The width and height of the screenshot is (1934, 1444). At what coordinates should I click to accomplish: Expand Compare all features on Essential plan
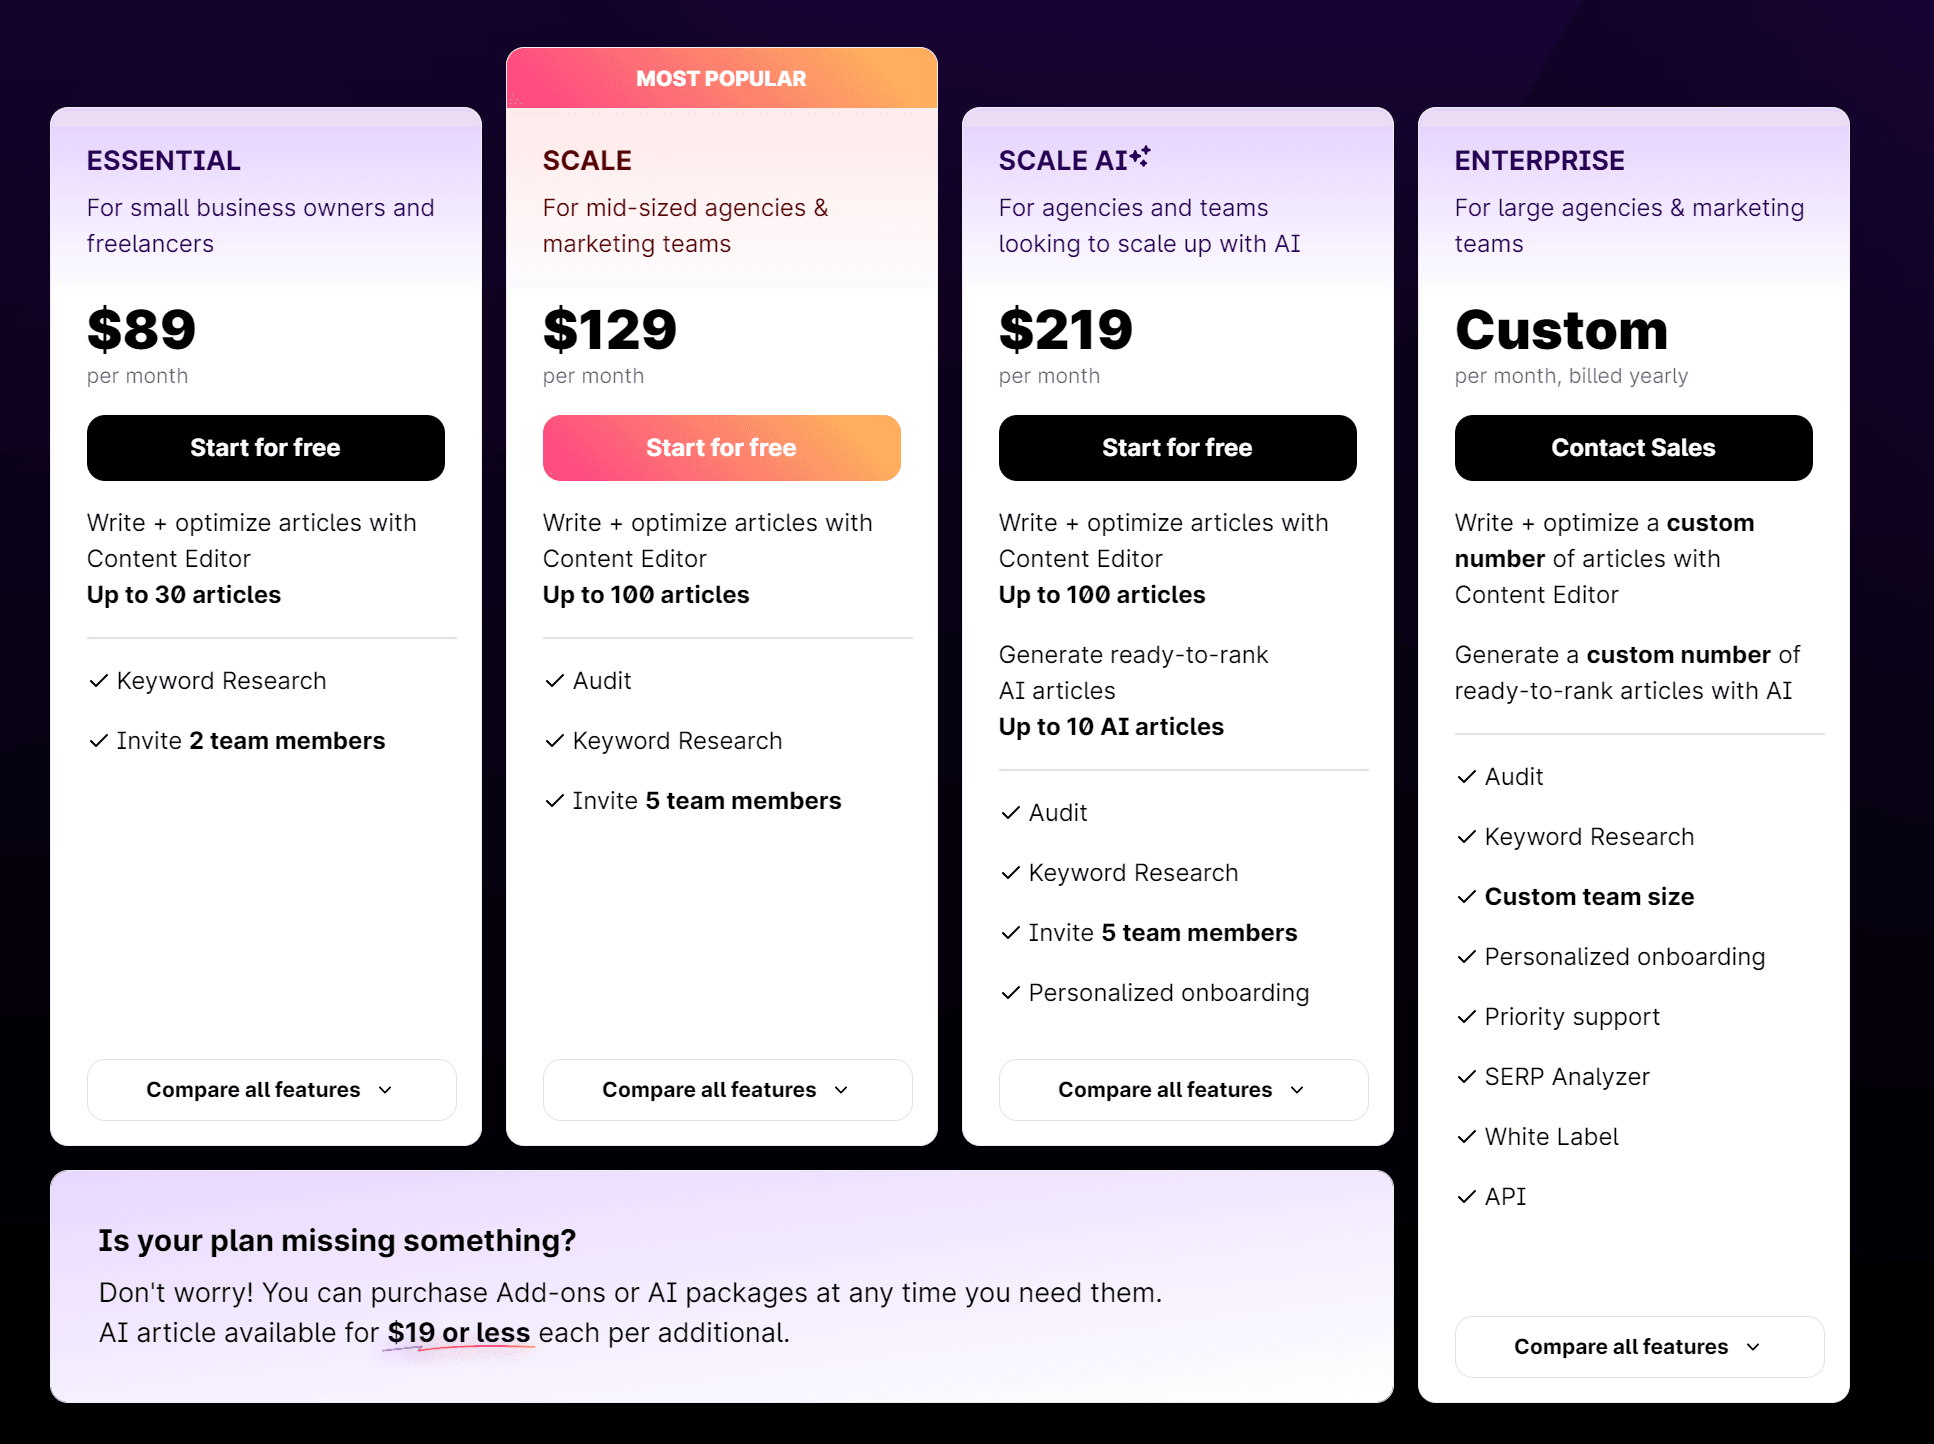tap(271, 1090)
